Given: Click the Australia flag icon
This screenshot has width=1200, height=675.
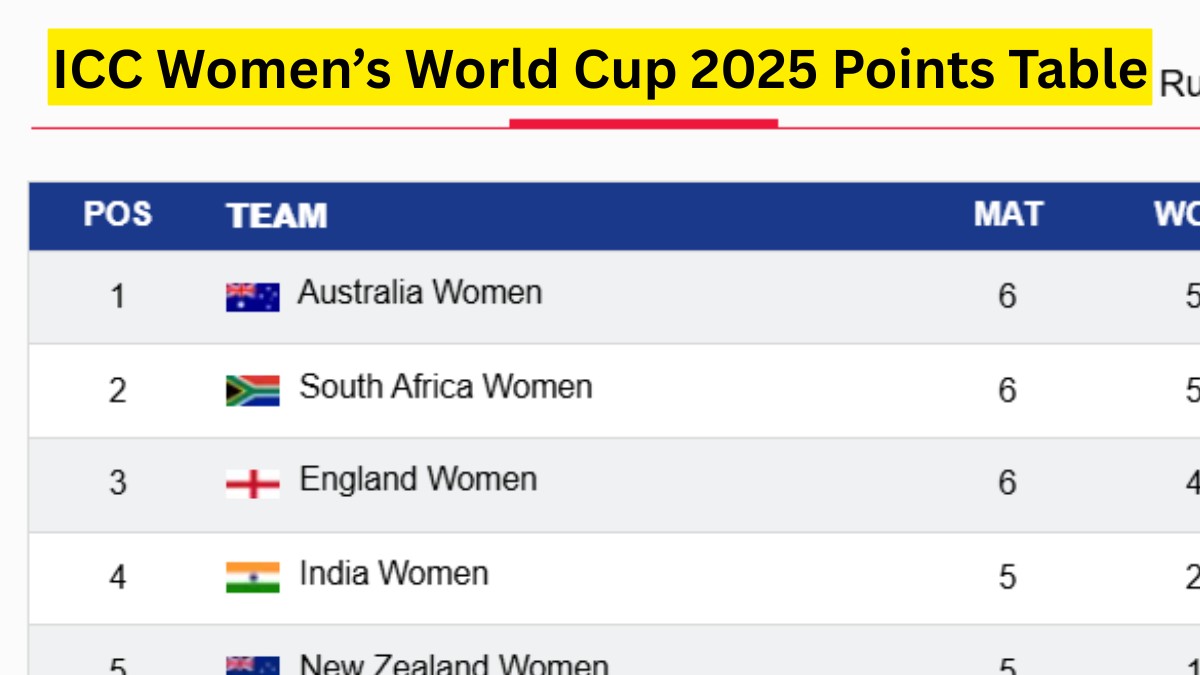Looking at the screenshot, I should (x=252, y=297).
